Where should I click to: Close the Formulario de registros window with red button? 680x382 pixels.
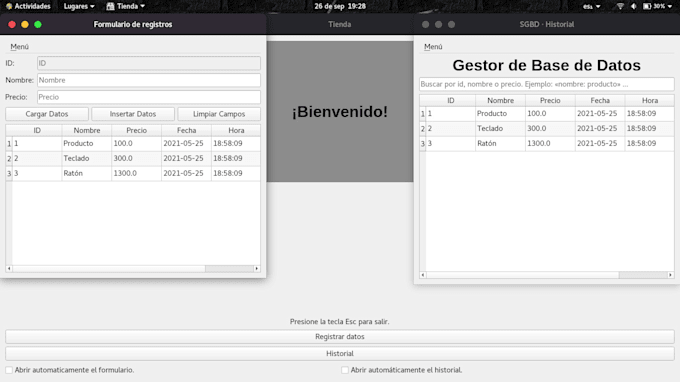point(12,24)
